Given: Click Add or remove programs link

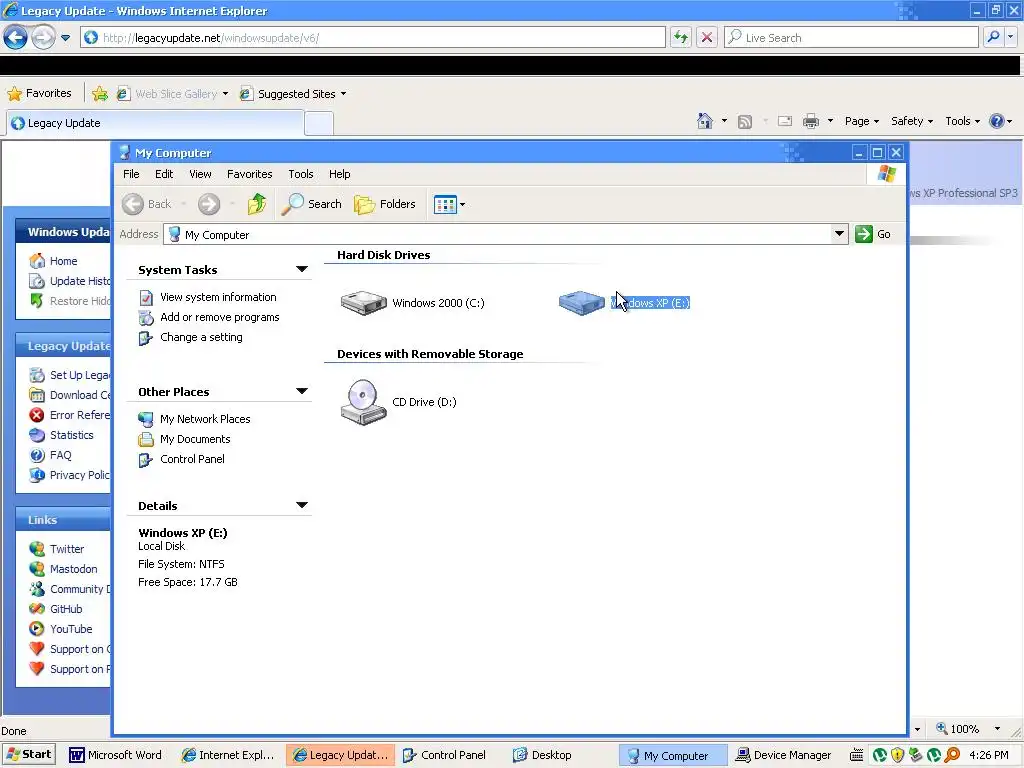Looking at the screenshot, I should (x=219, y=317).
